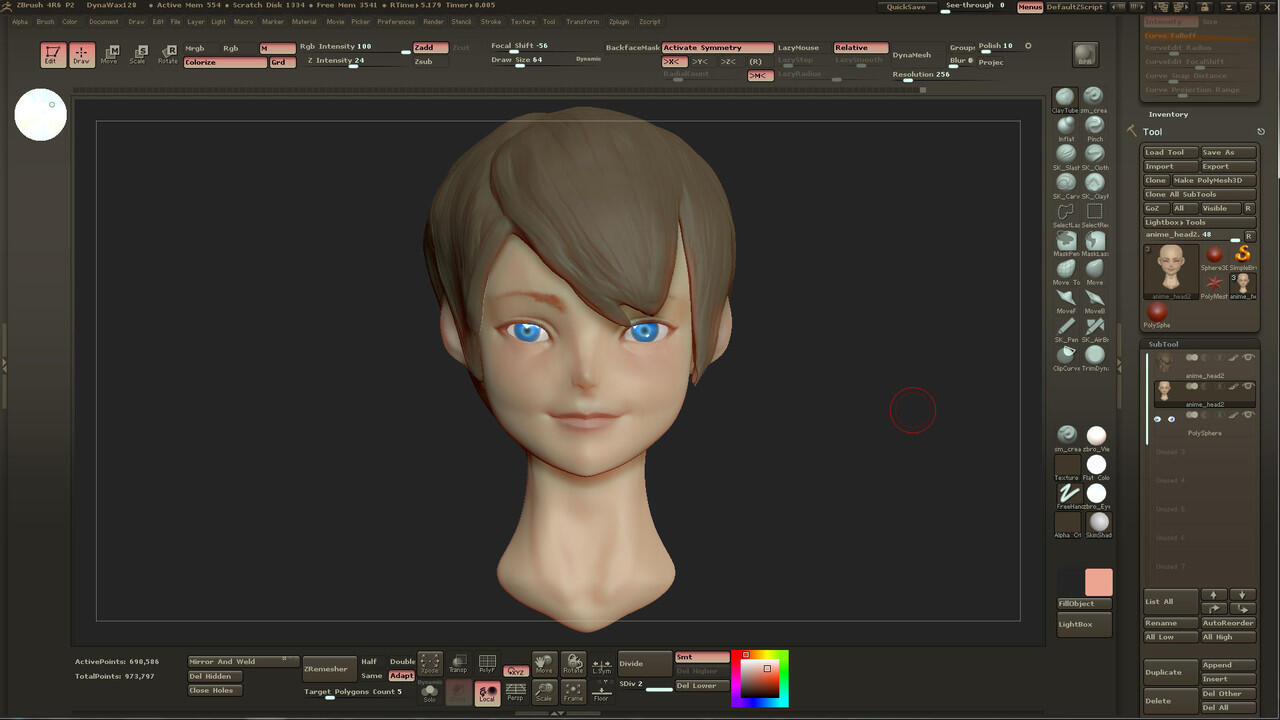1280x720 pixels.
Task: Open the SkinShade material selector
Action: pos(1098,524)
